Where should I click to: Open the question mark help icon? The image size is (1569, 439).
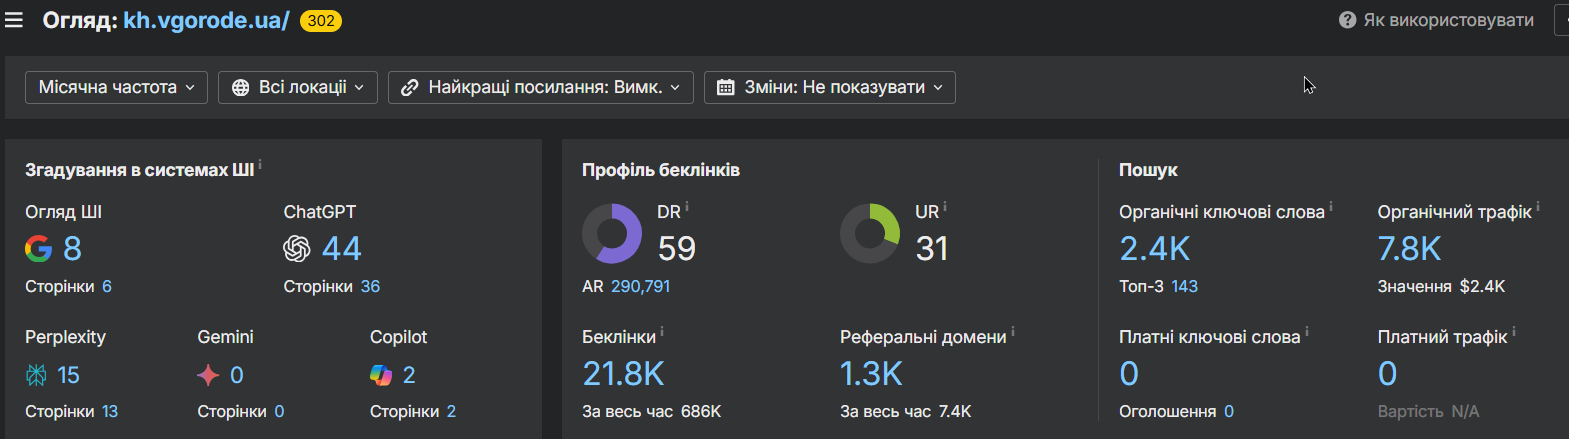tap(1347, 20)
